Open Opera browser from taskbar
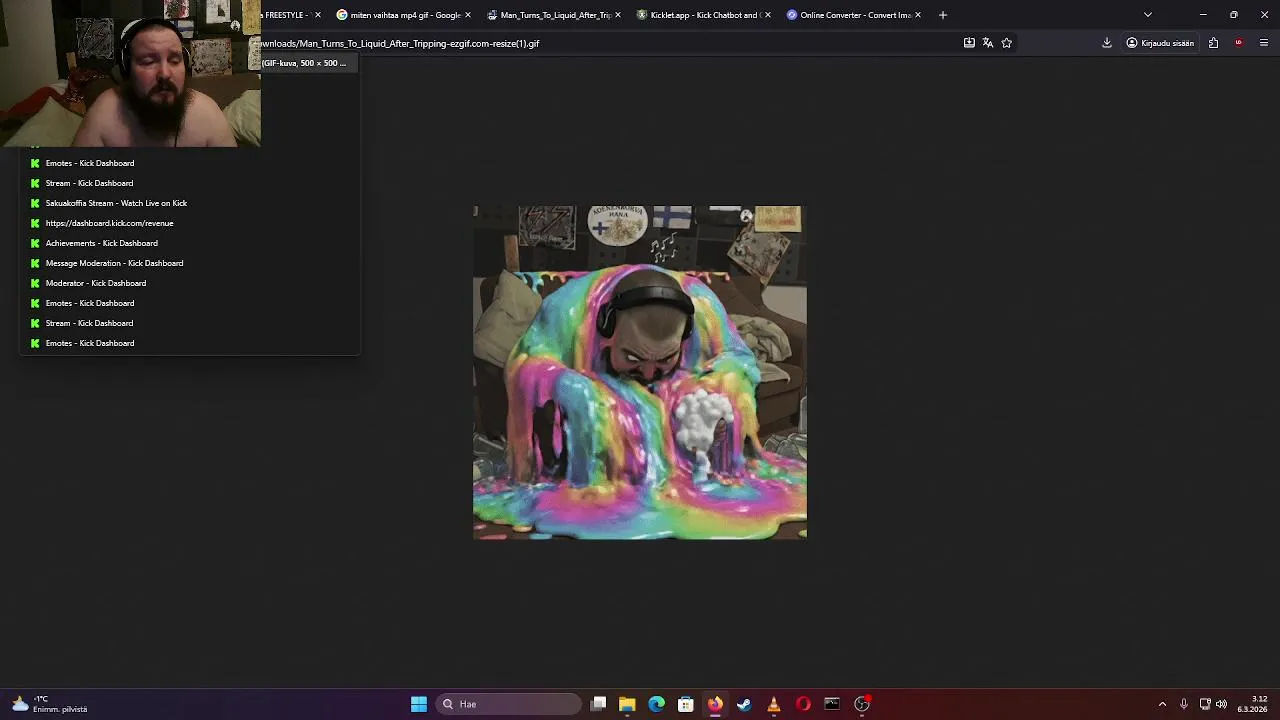 point(803,704)
